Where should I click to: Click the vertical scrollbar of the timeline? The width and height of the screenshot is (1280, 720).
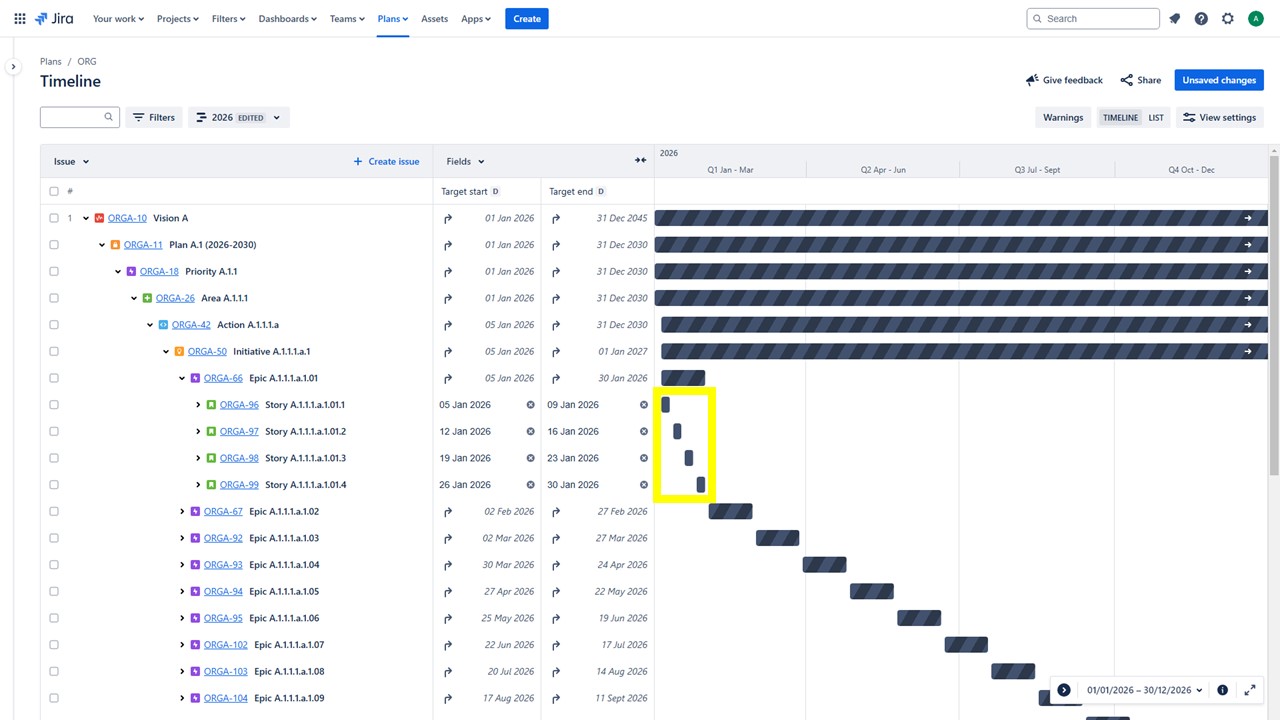[1274, 315]
